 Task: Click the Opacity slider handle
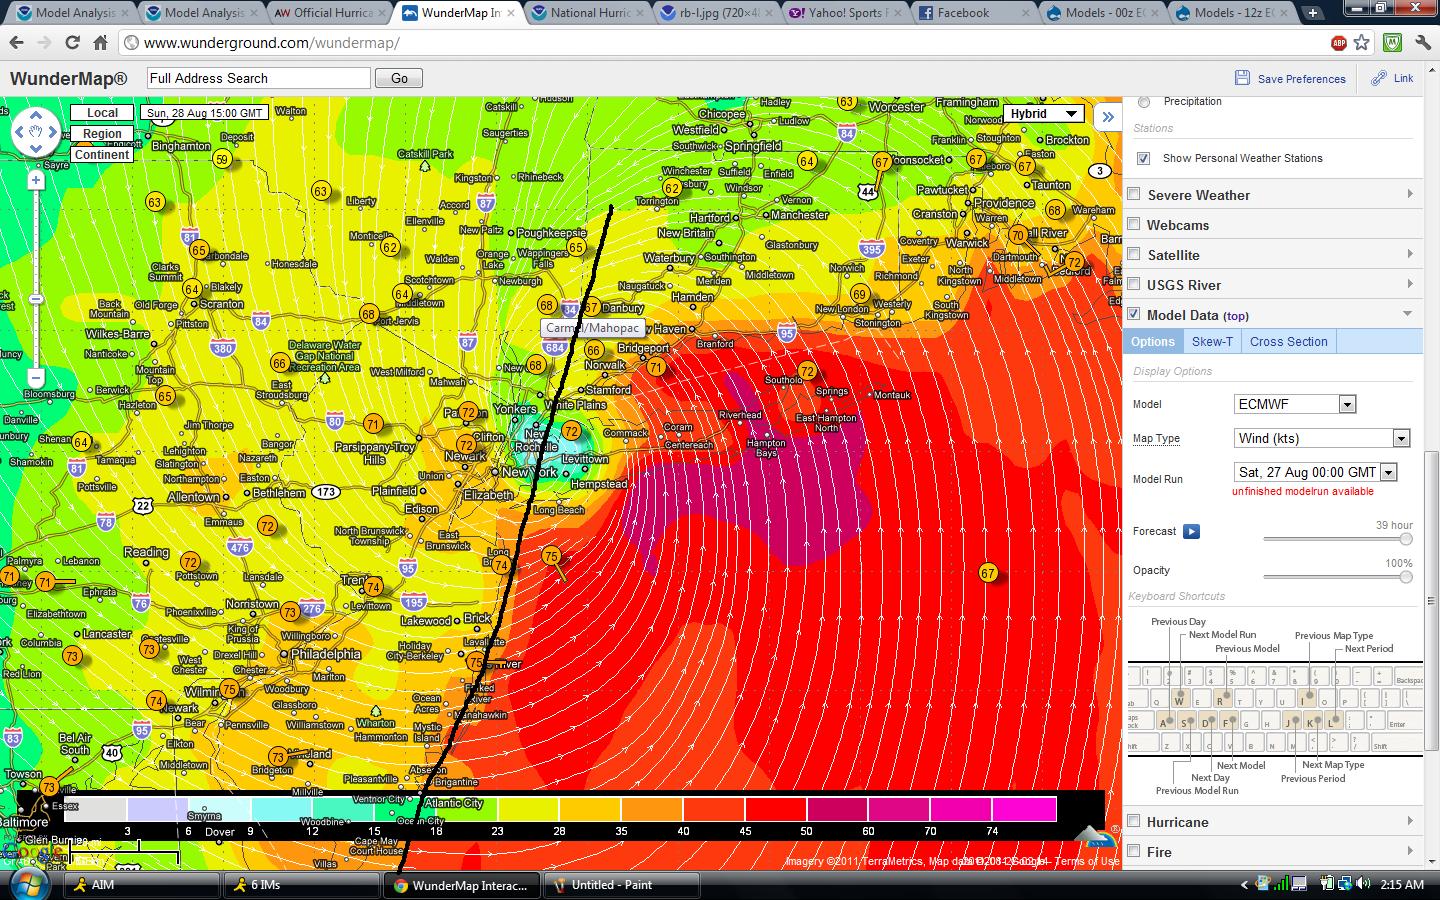(x=1406, y=577)
